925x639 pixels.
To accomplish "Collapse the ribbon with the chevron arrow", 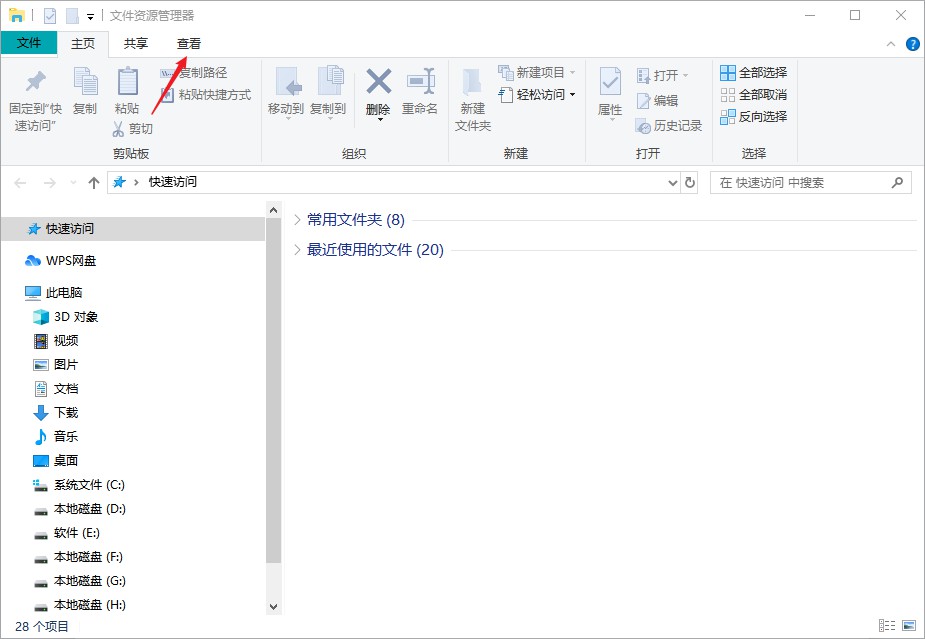I will [888, 43].
